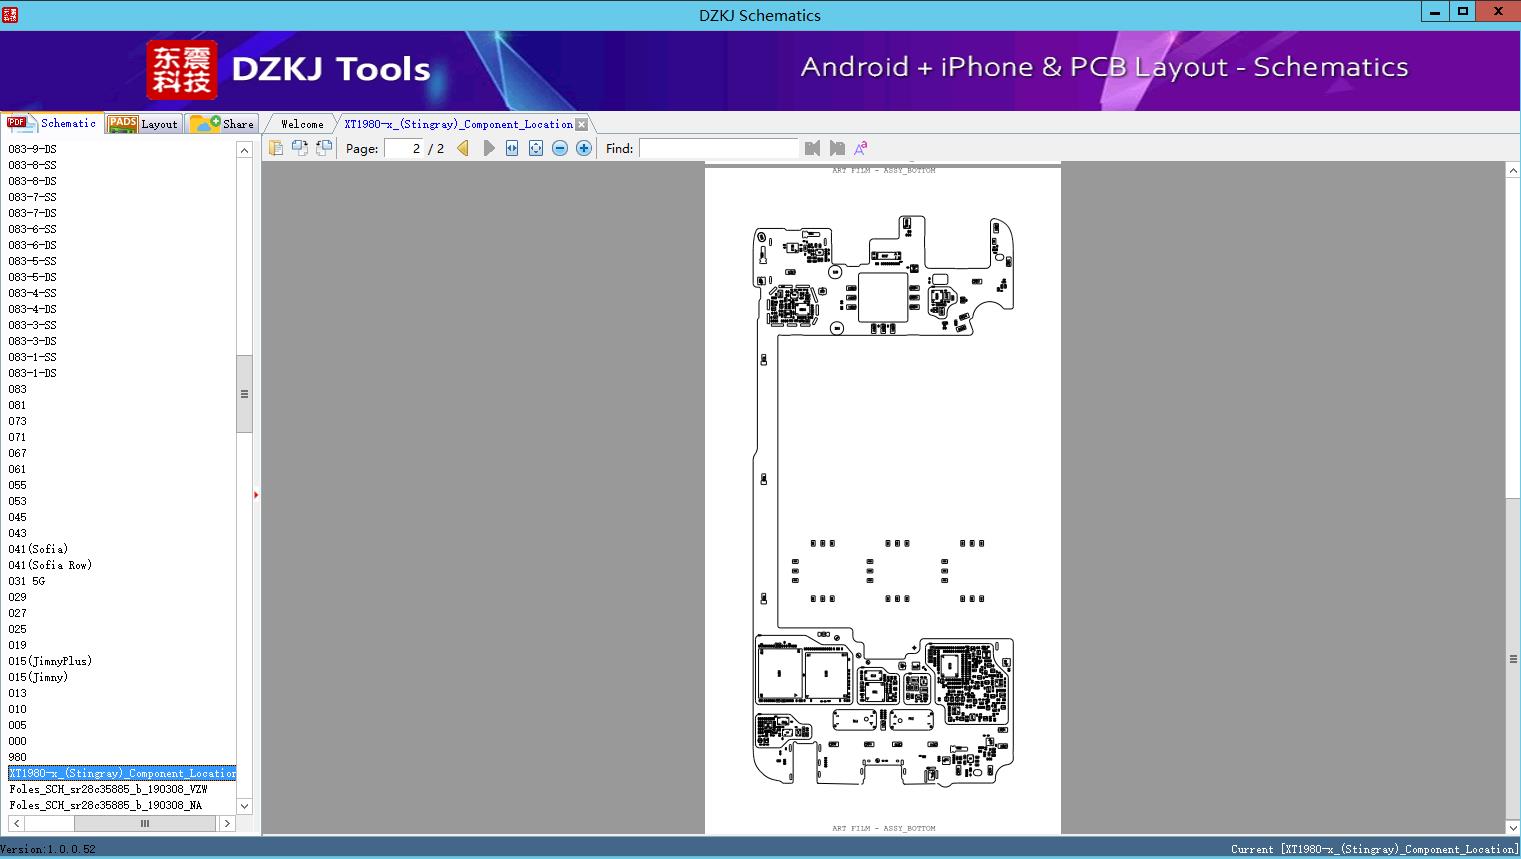Select the XT1980-x_(Stingray)_Component_Location document tab
Viewport: 1521px width, 859px height.
click(458, 124)
